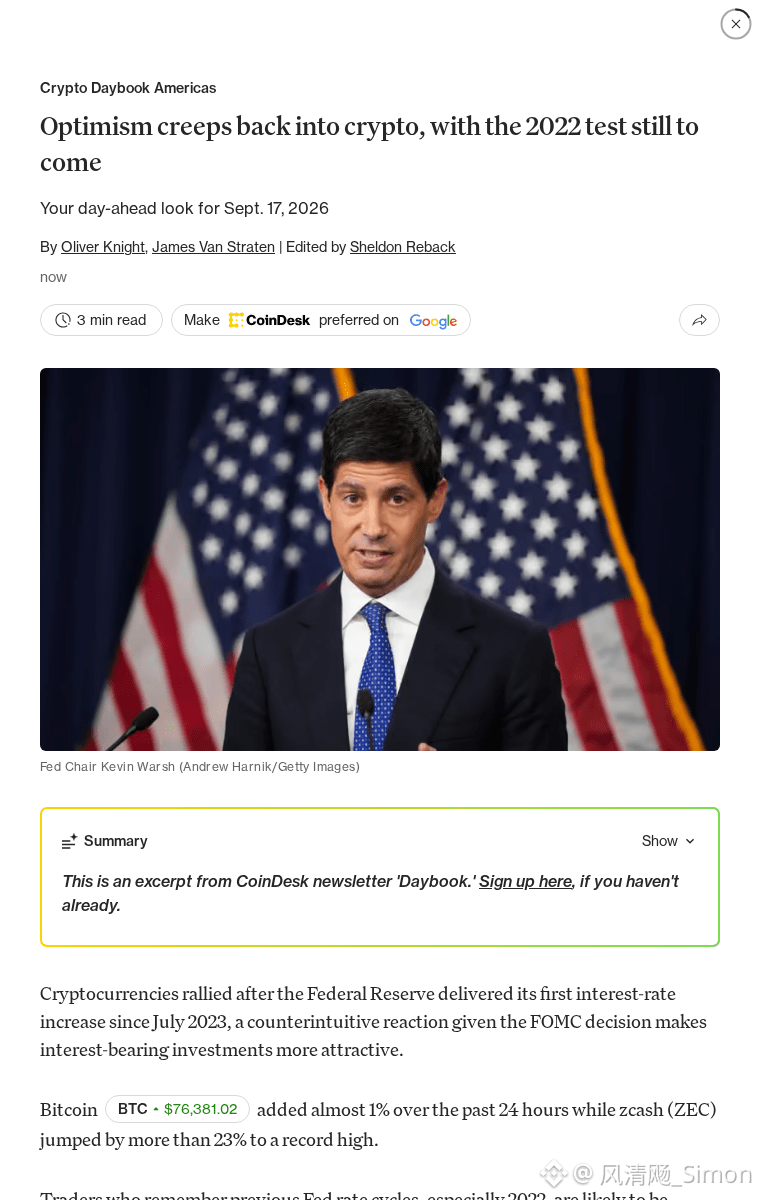This screenshot has width=760, height=1200.
Task: Open the BTC $76,381.02 price chip
Action: (177, 1109)
